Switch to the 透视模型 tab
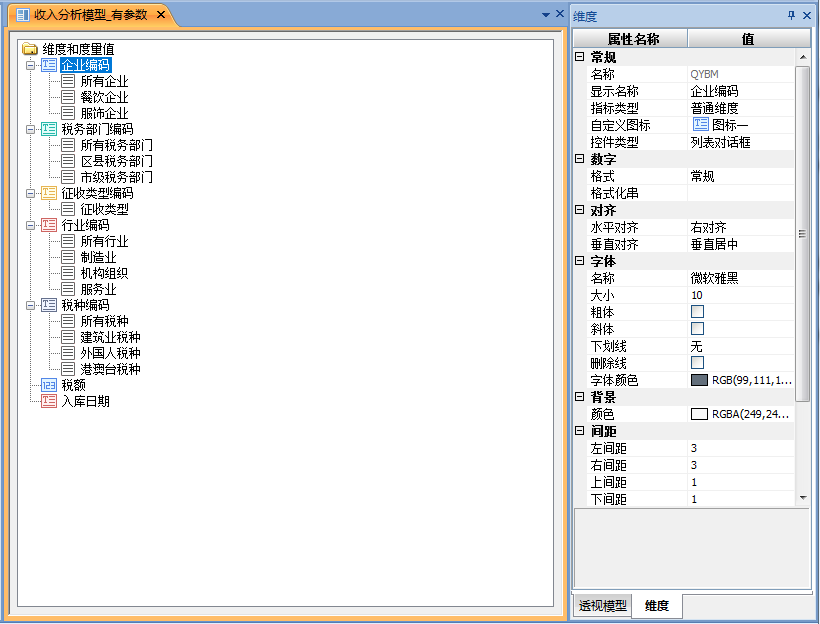Screen dimensions: 820x624 click(x=602, y=606)
